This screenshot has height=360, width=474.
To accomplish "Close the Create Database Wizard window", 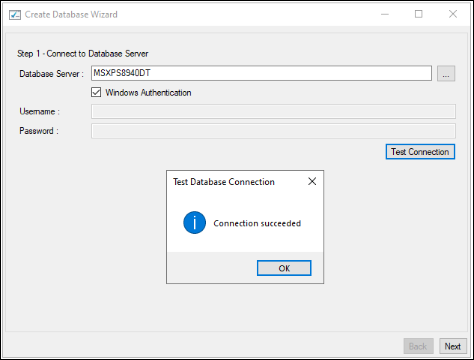I will pos(453,14).
